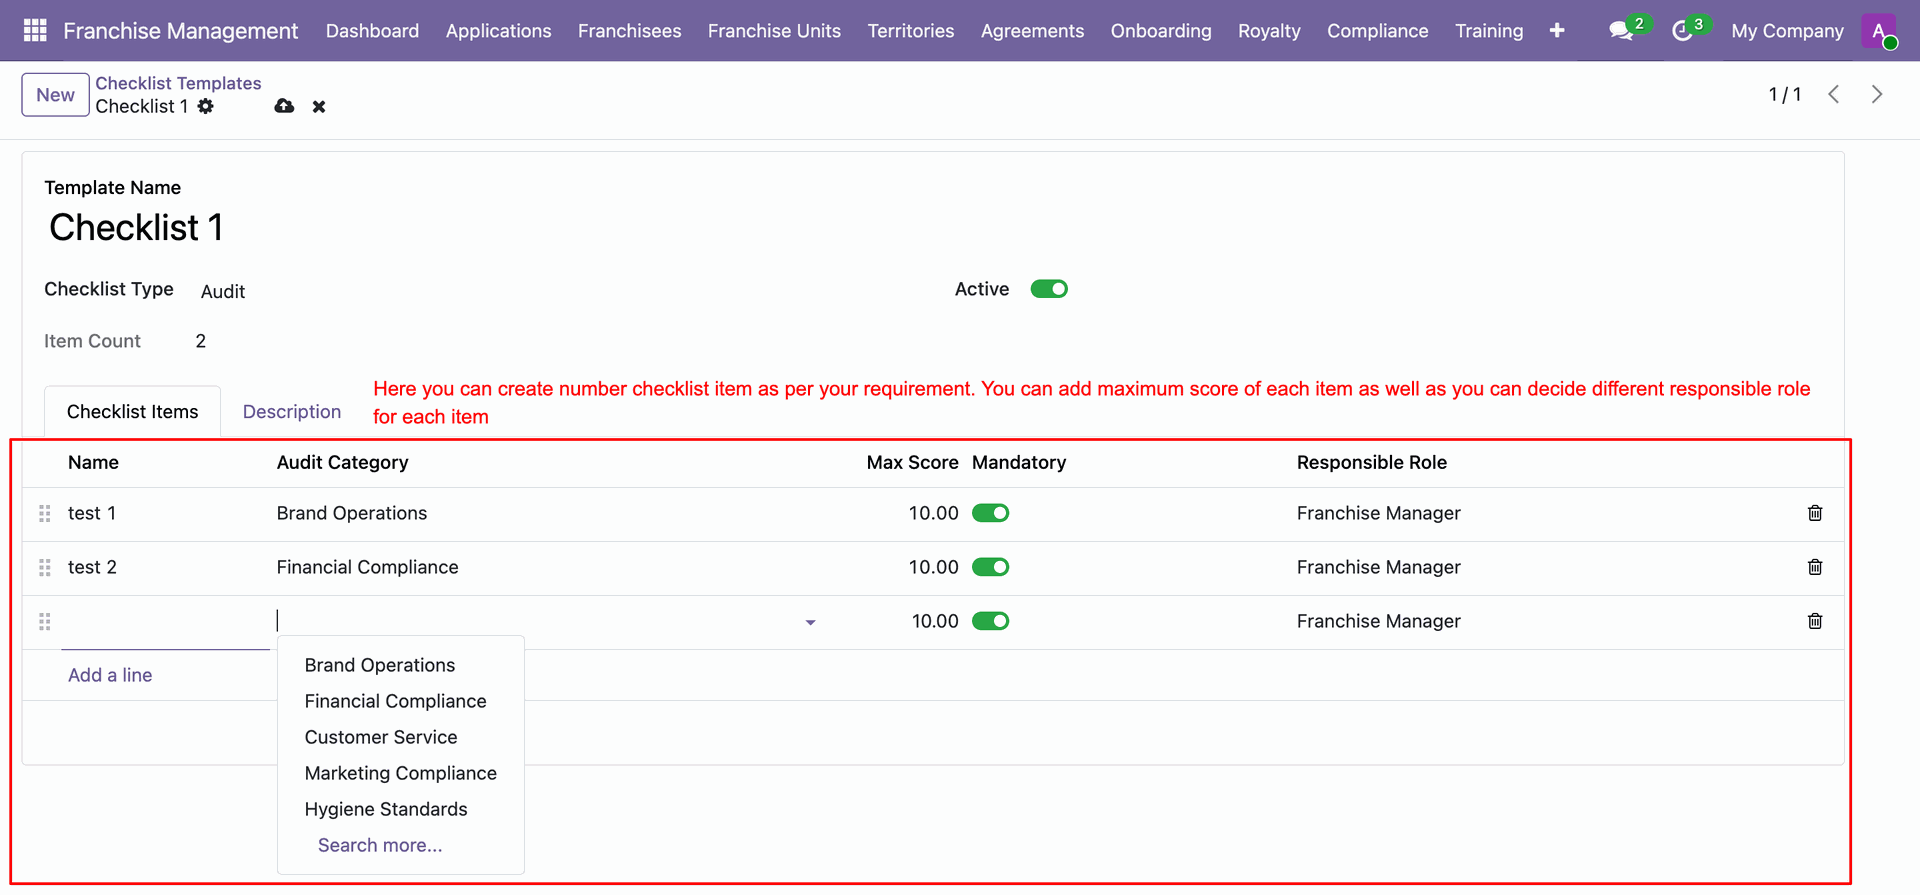Toggle Mandatory for test 1
Screen dimensions: 1920x895
point(991,513)
